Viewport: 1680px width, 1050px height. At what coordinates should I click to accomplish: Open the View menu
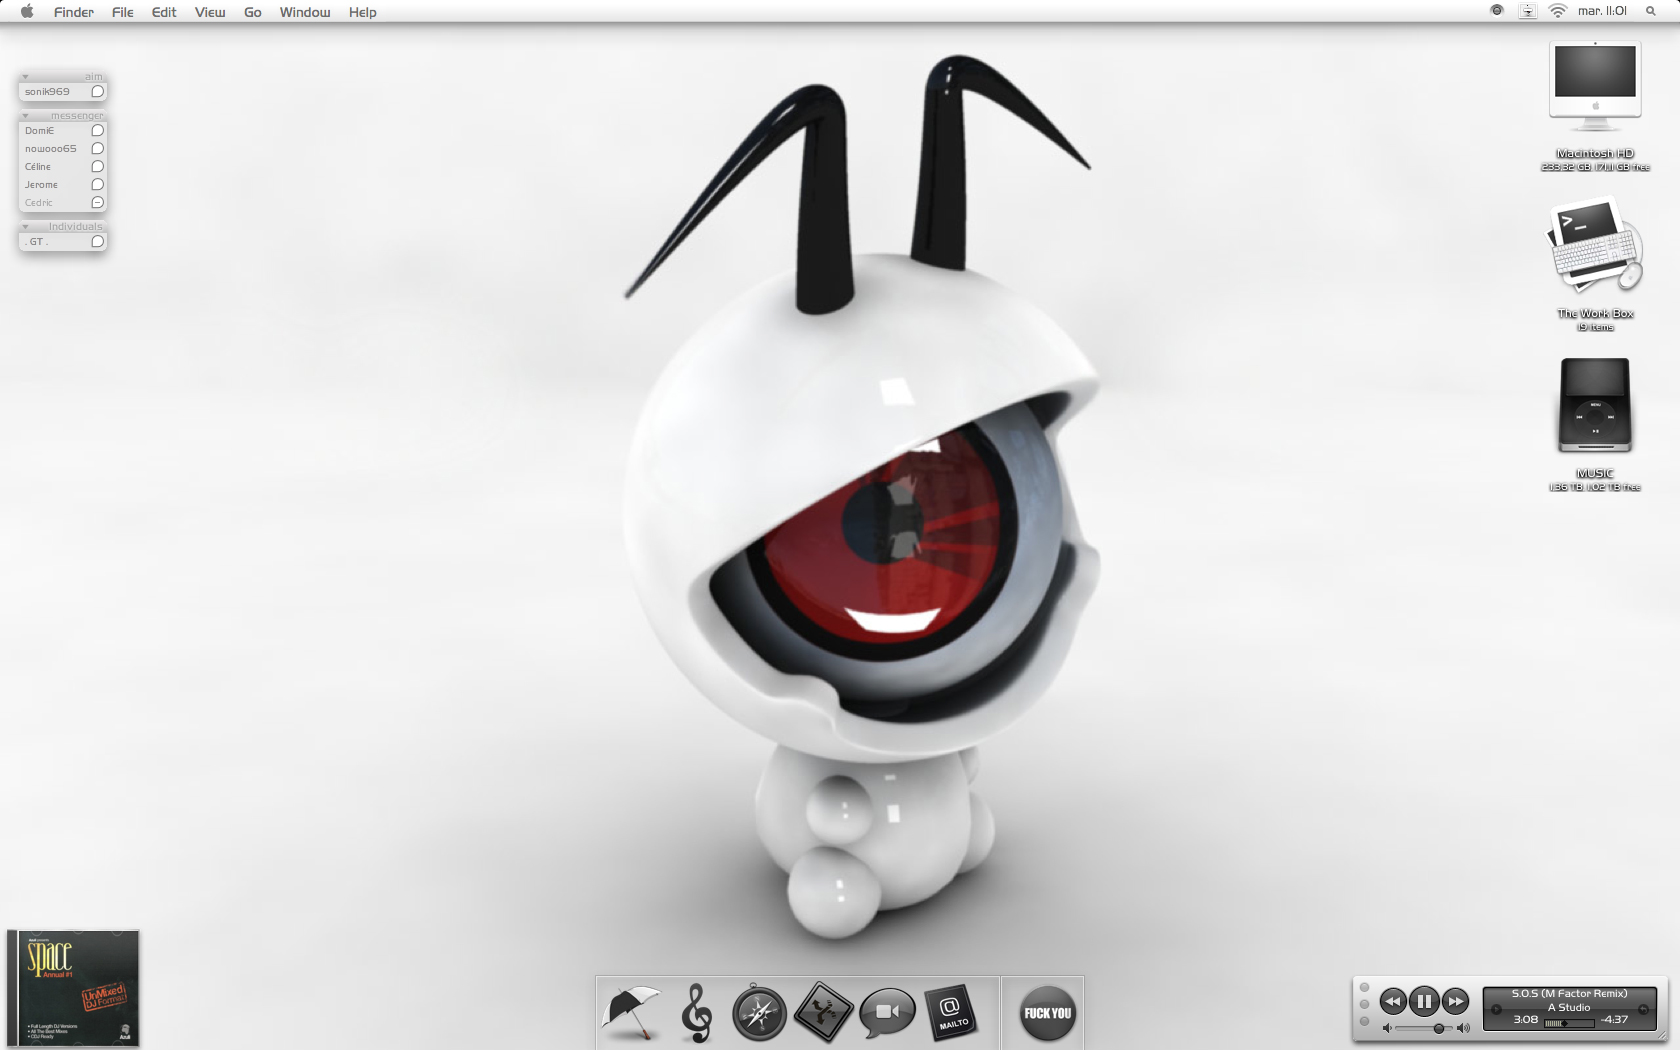(x=210, y=12)
